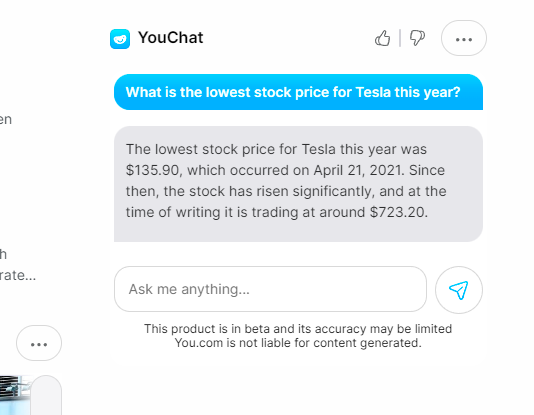Viewport: 534px width, 415px height.
Task: Click the YouChat title text
Action: click(x=171, y=37)
